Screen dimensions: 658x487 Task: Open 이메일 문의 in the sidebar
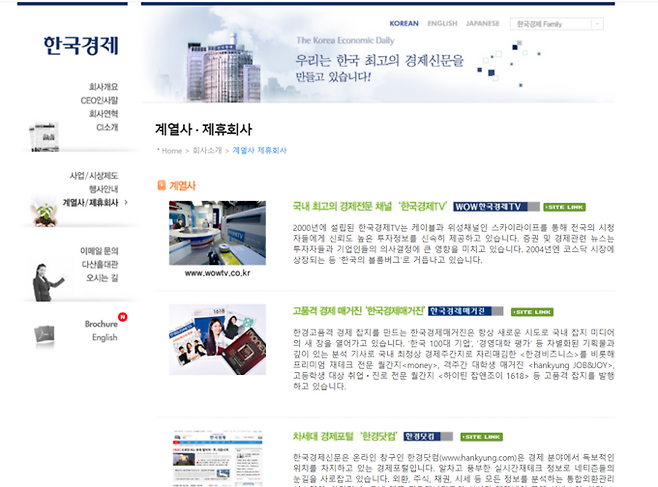[x=99, y=251]
